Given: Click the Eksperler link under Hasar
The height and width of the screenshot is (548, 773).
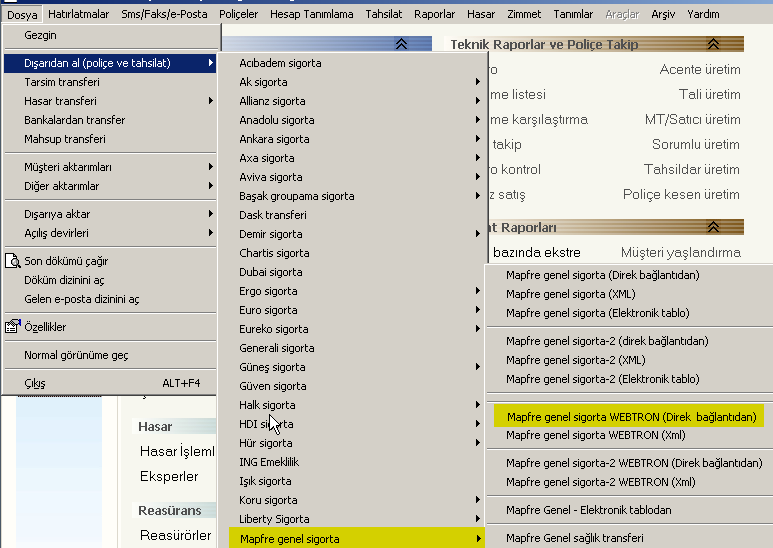Looking at the screenshot, I should 169,476.
